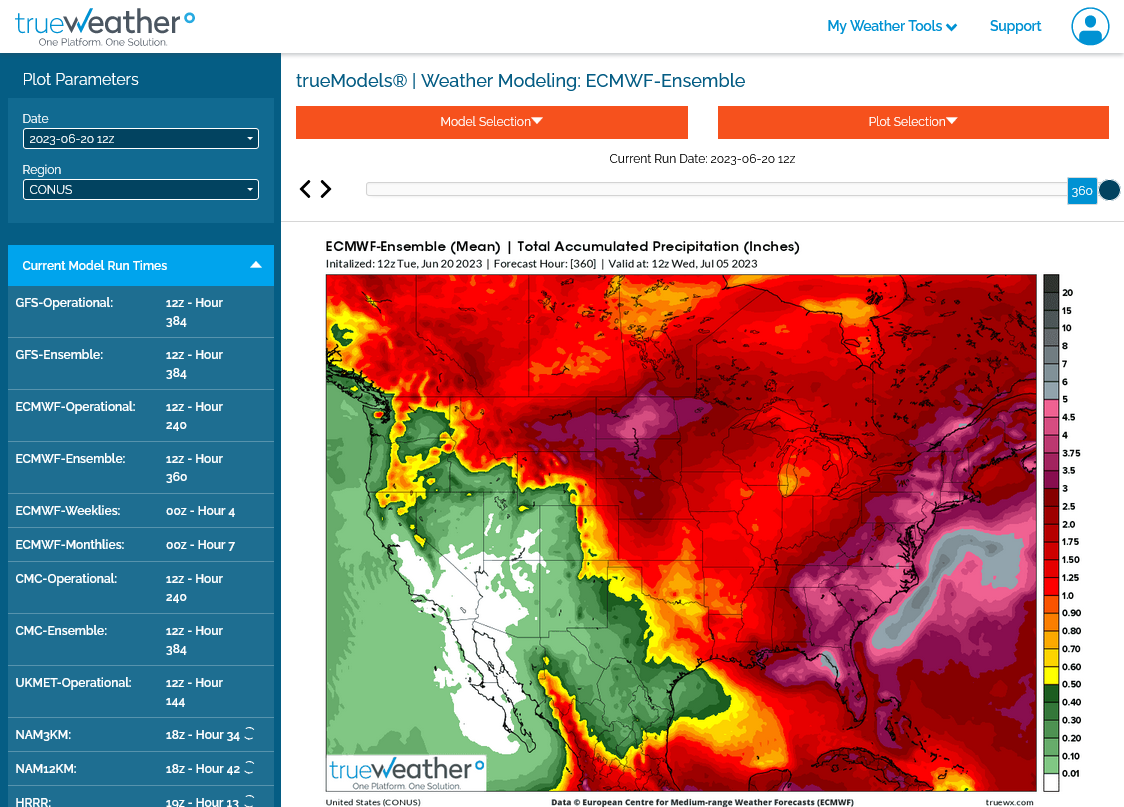Click the NAM12KM loading spinner icon
Screen dimensions: 1124x807
tap(249, 768)
